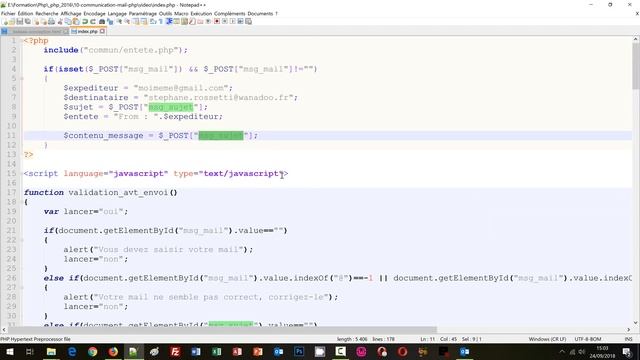Place cursor in $contenu_message on line 11
The height and width of the screenshot is (360, 640).
(103, 136)
